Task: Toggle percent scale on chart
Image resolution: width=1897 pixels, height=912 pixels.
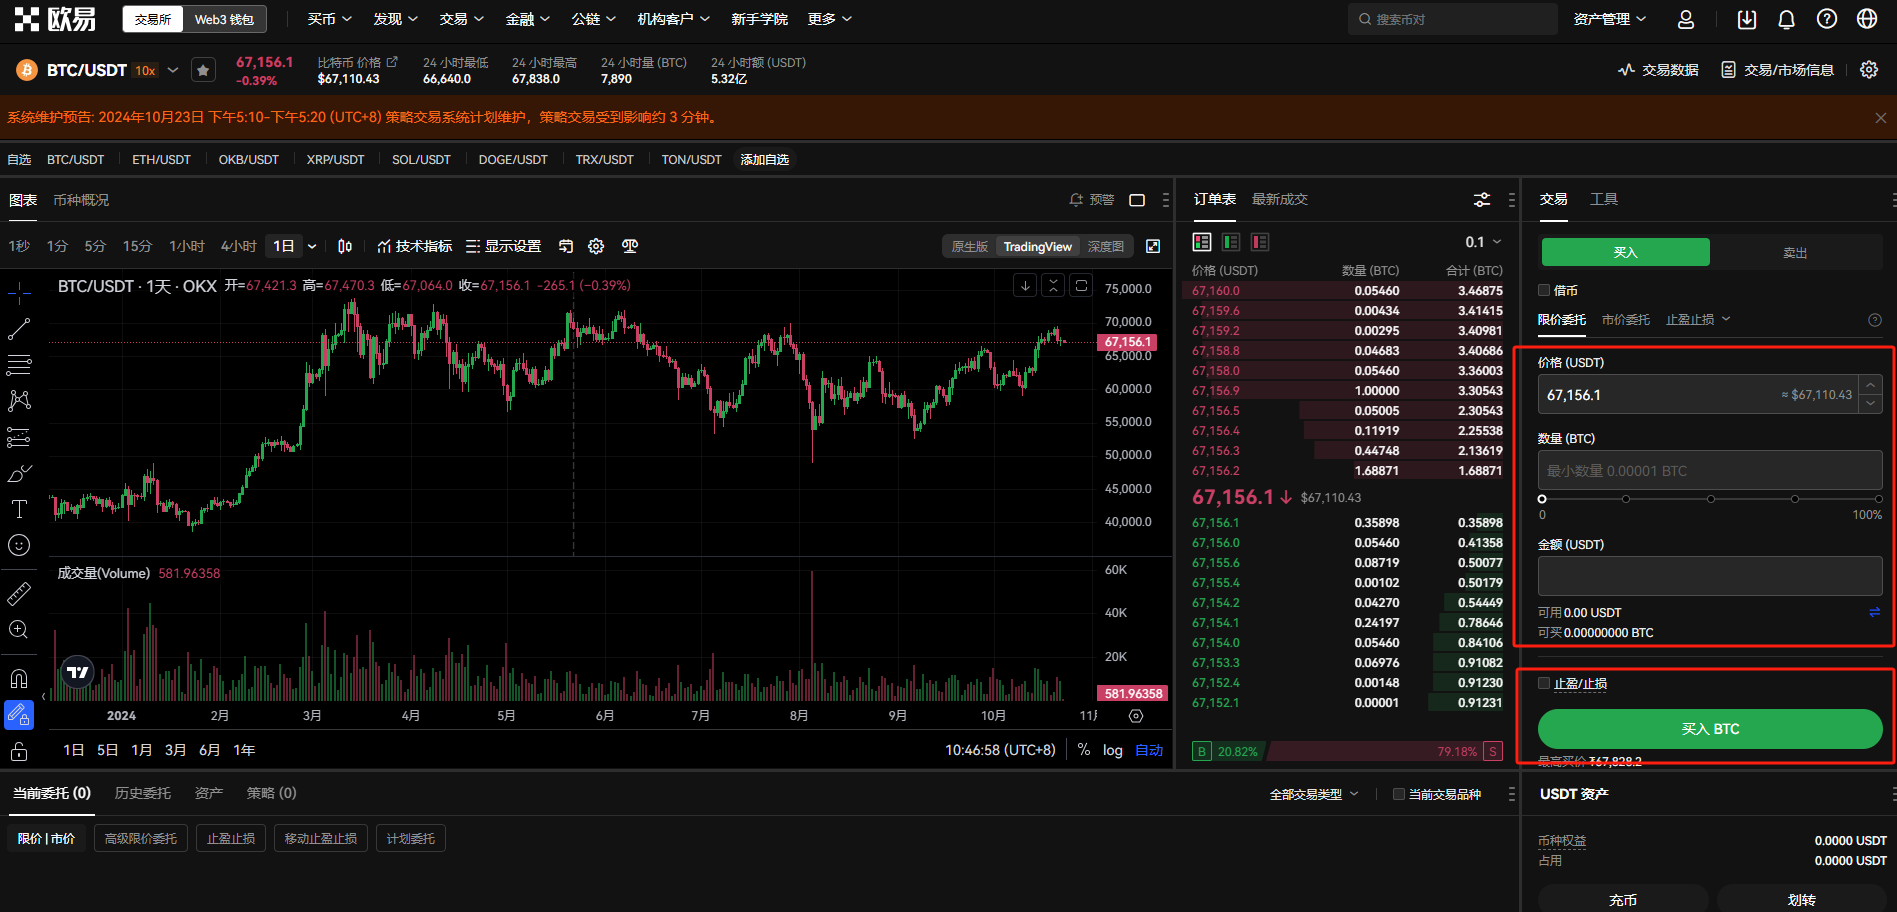Action: coord(1084,750)
